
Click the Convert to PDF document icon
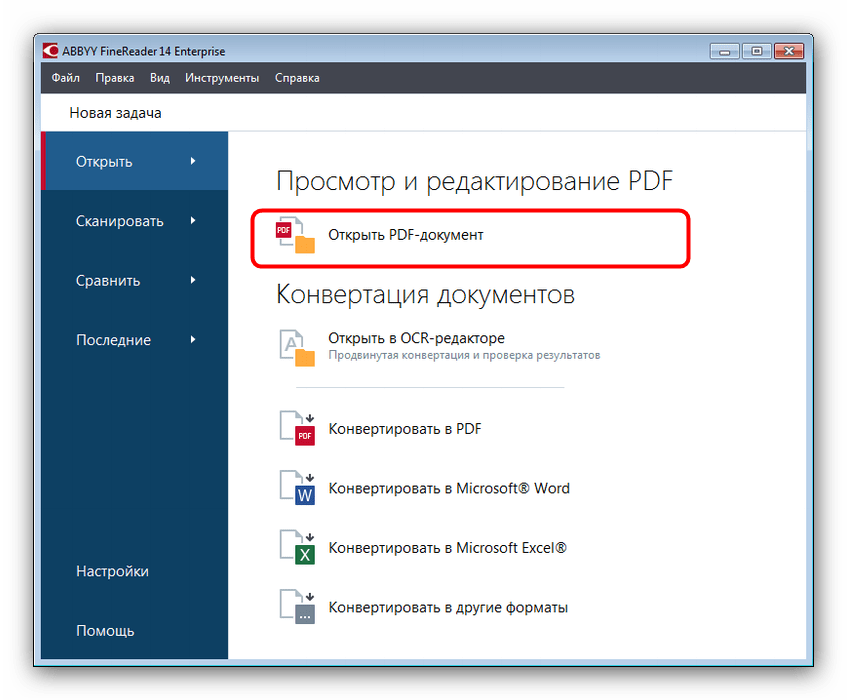(x=296, y=428)
